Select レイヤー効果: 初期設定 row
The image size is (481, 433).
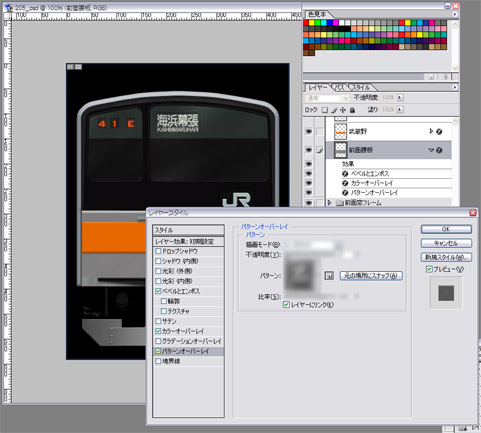pos(188,241)
